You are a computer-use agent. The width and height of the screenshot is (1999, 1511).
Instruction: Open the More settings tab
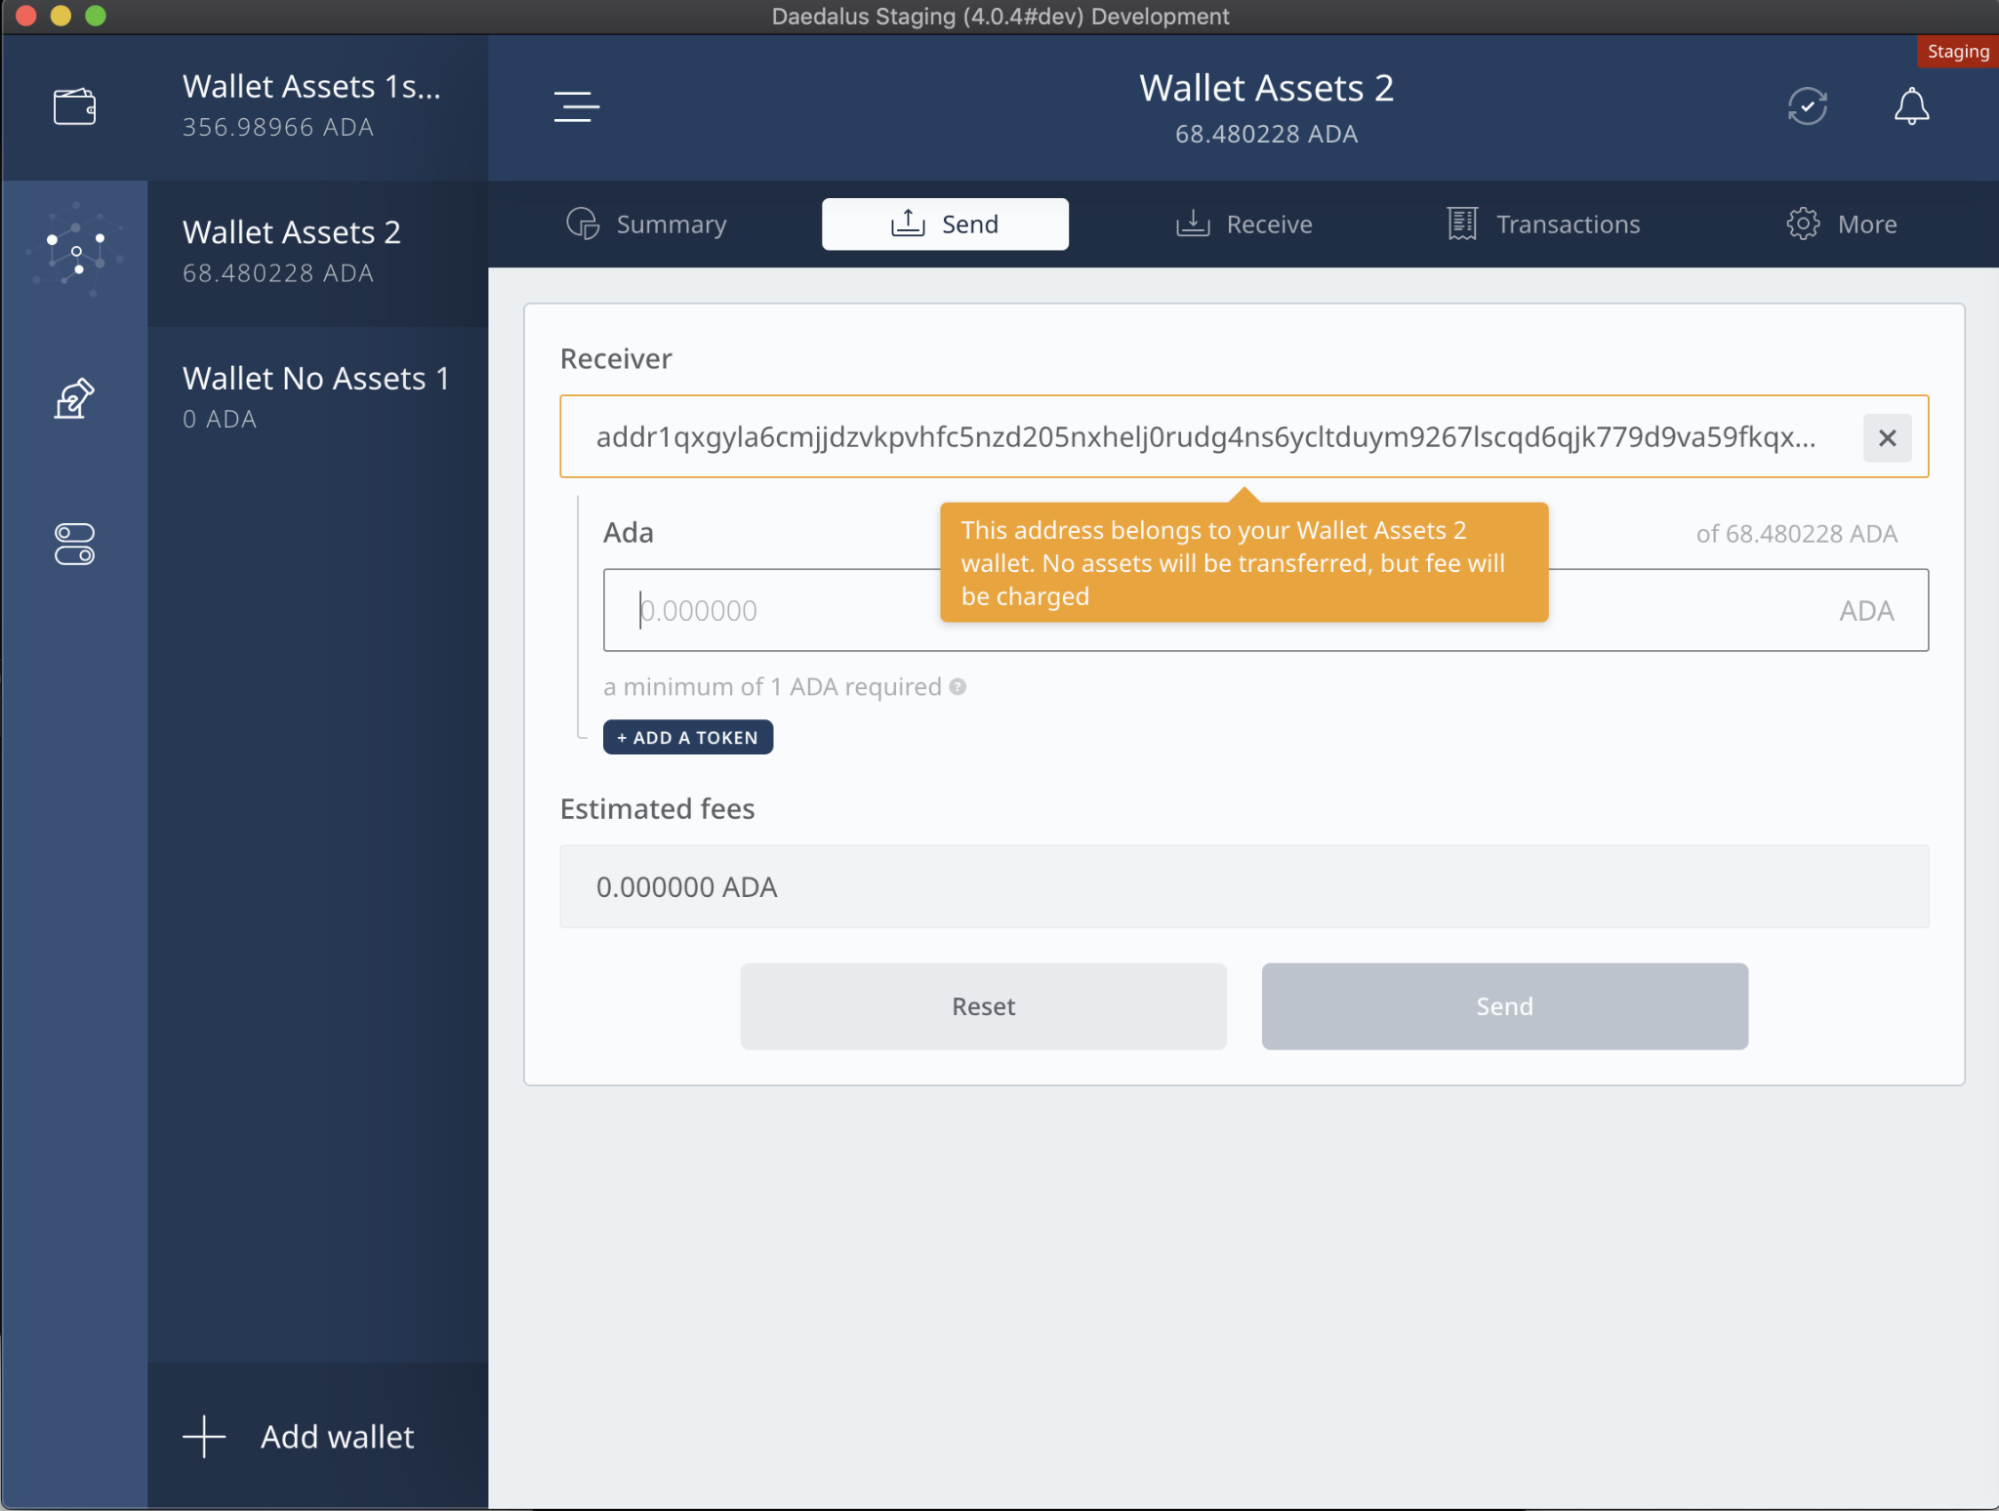pos(1841,224)
